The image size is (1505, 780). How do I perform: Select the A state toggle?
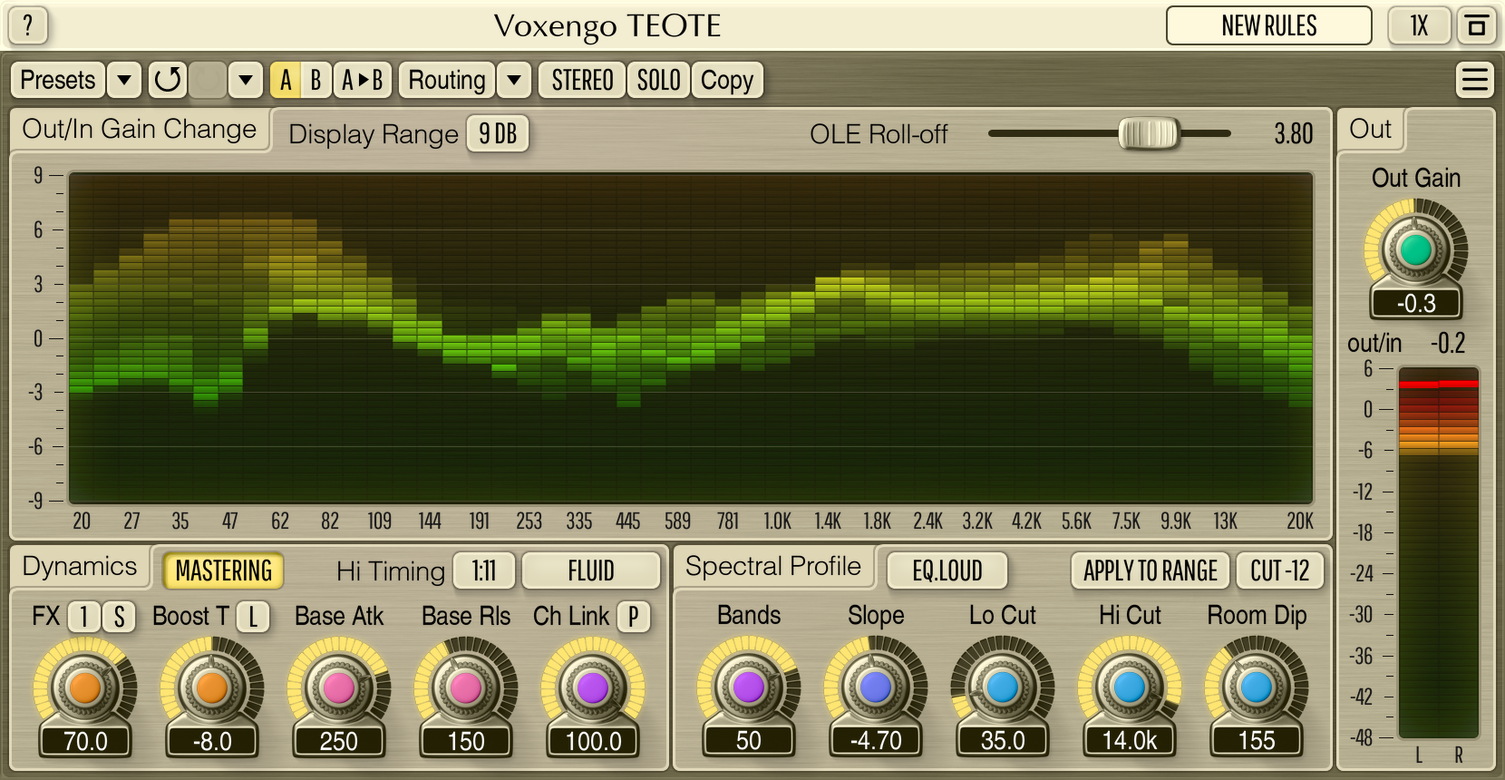286,80
